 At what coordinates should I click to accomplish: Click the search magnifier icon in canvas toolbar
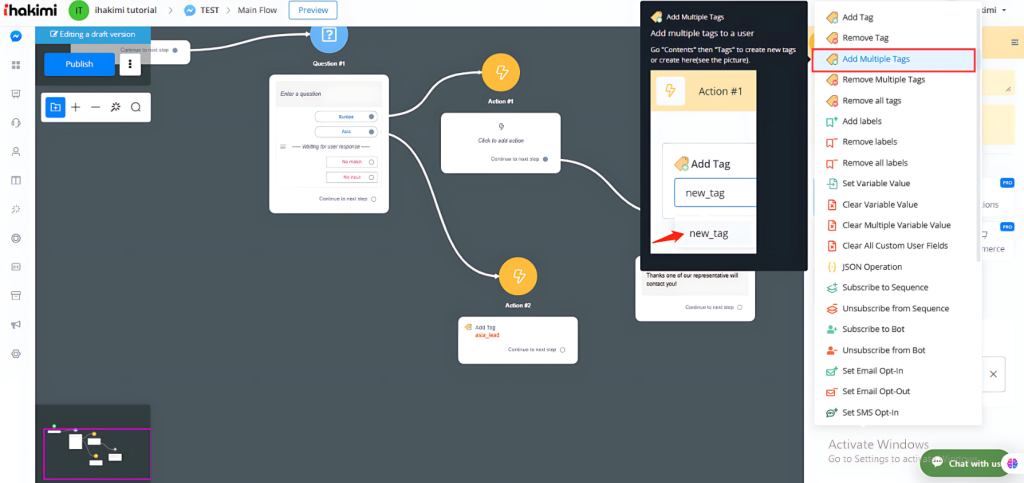(136, 107)
